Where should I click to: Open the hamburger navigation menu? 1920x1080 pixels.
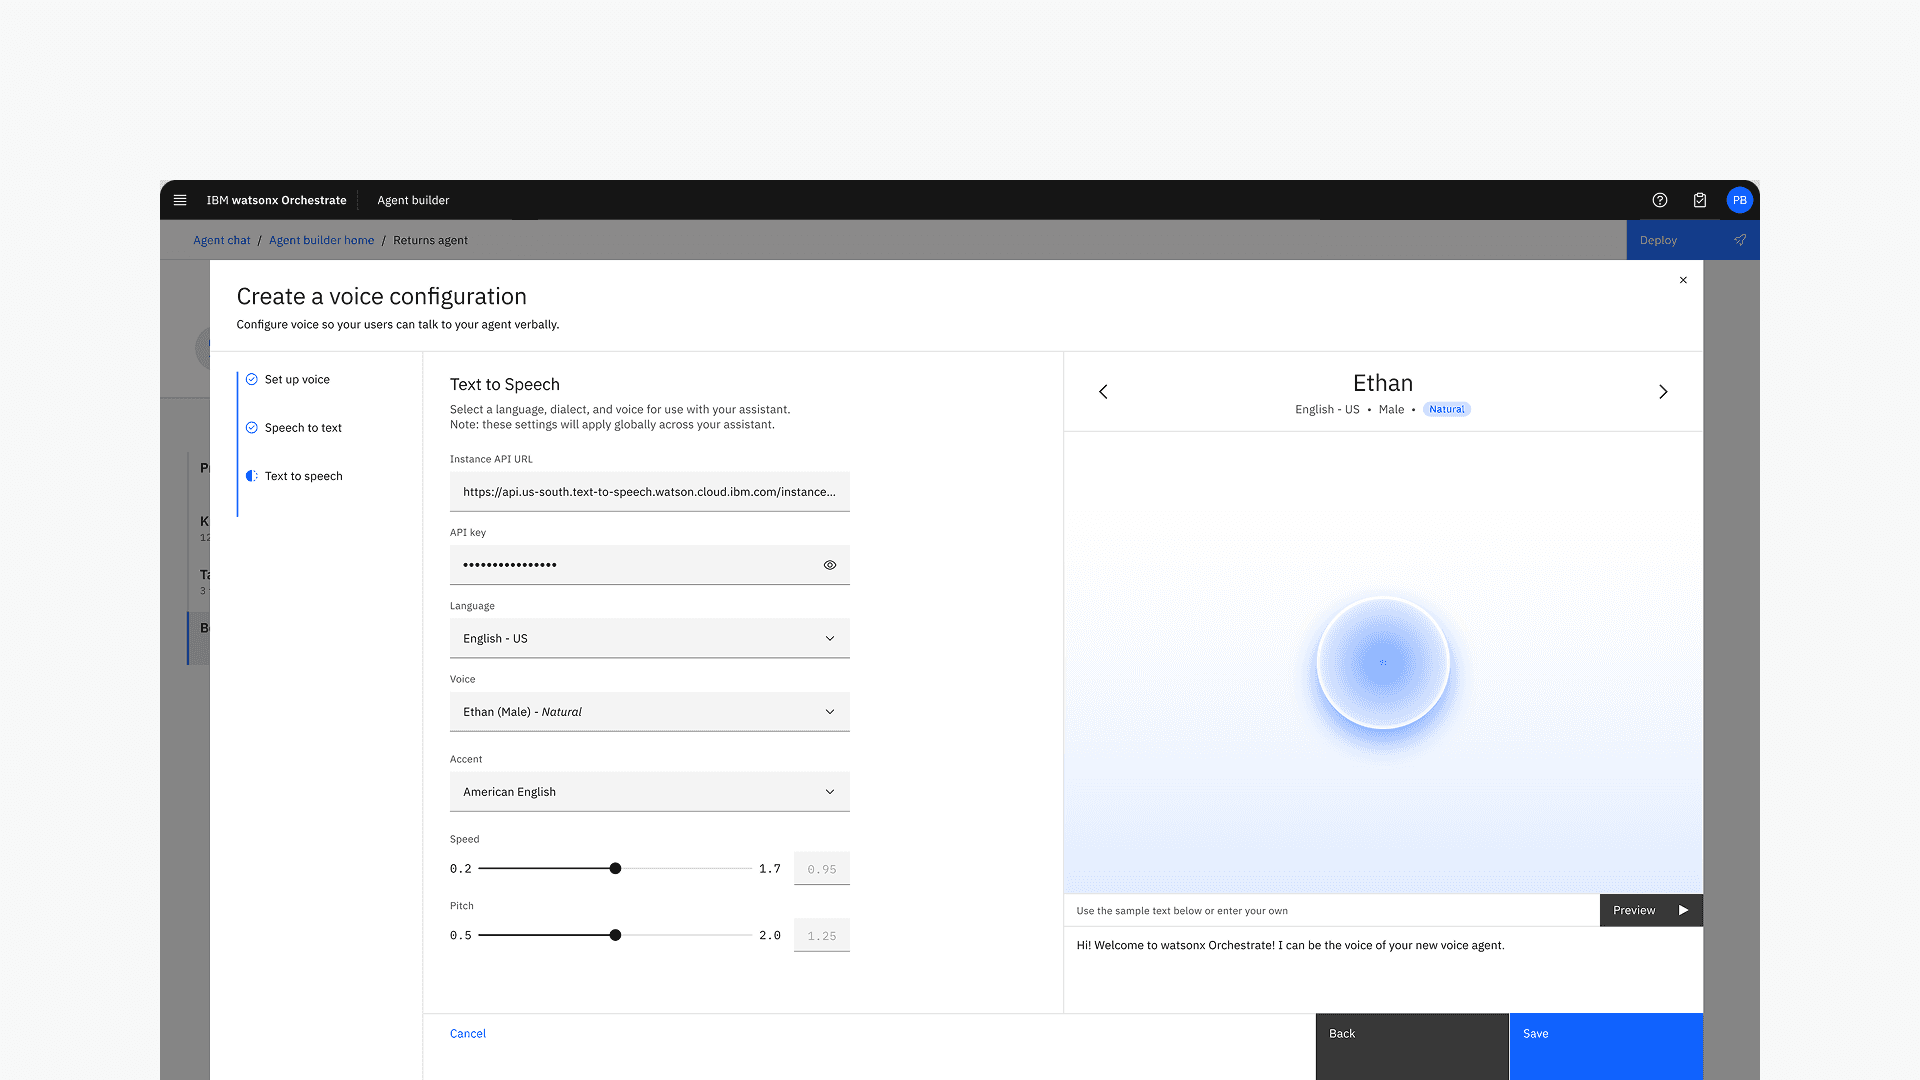coord(180,200)
